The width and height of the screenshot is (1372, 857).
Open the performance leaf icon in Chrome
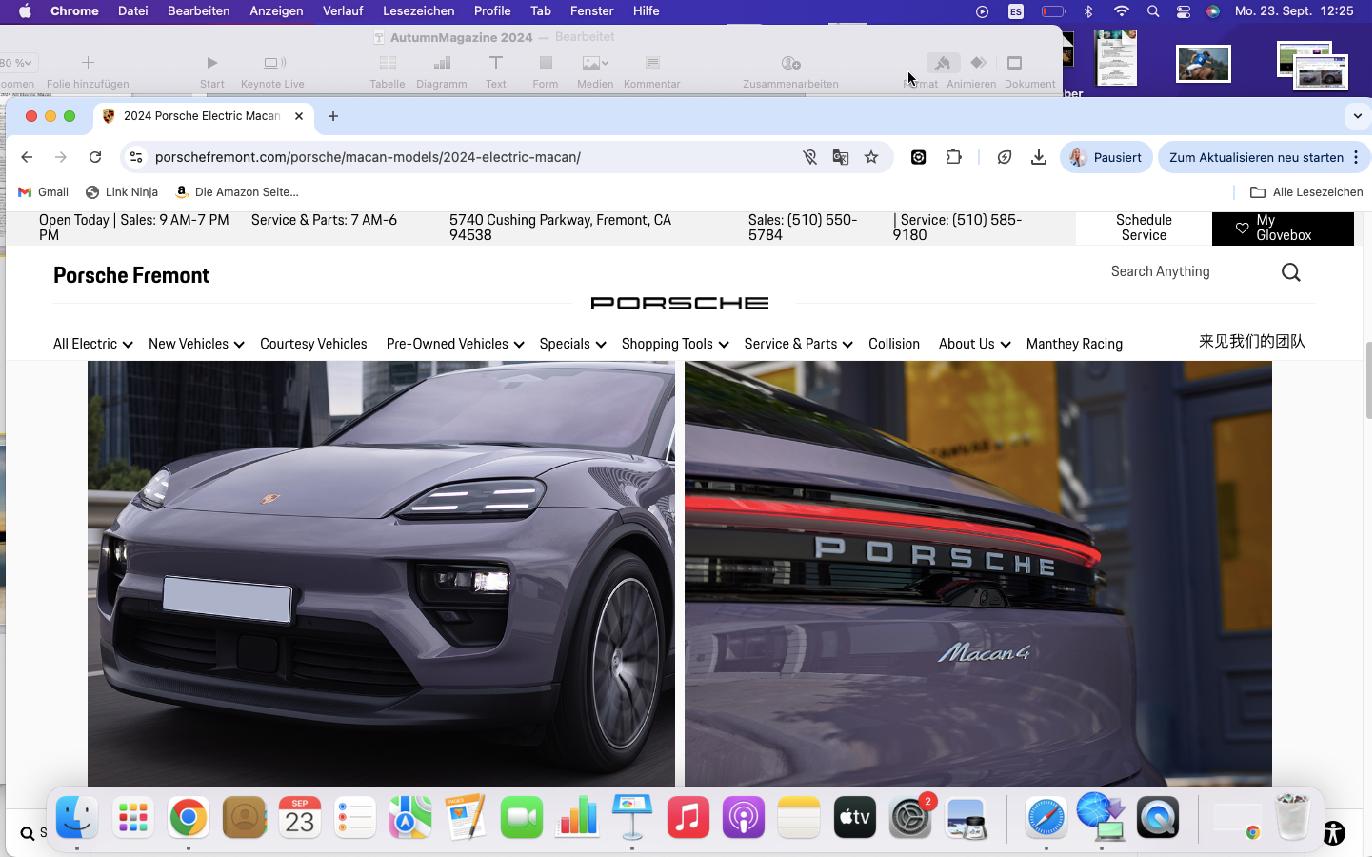[1004, 157]
